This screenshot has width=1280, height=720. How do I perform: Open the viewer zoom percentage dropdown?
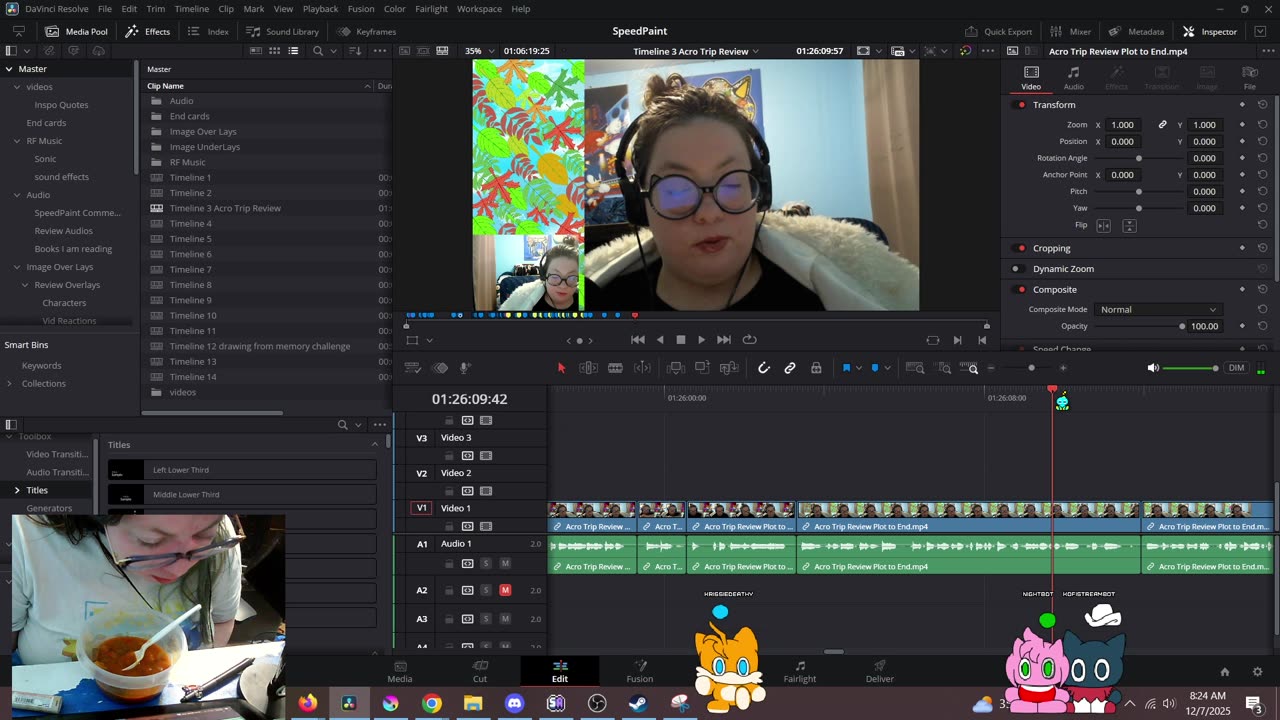click(x=477, y=51)
